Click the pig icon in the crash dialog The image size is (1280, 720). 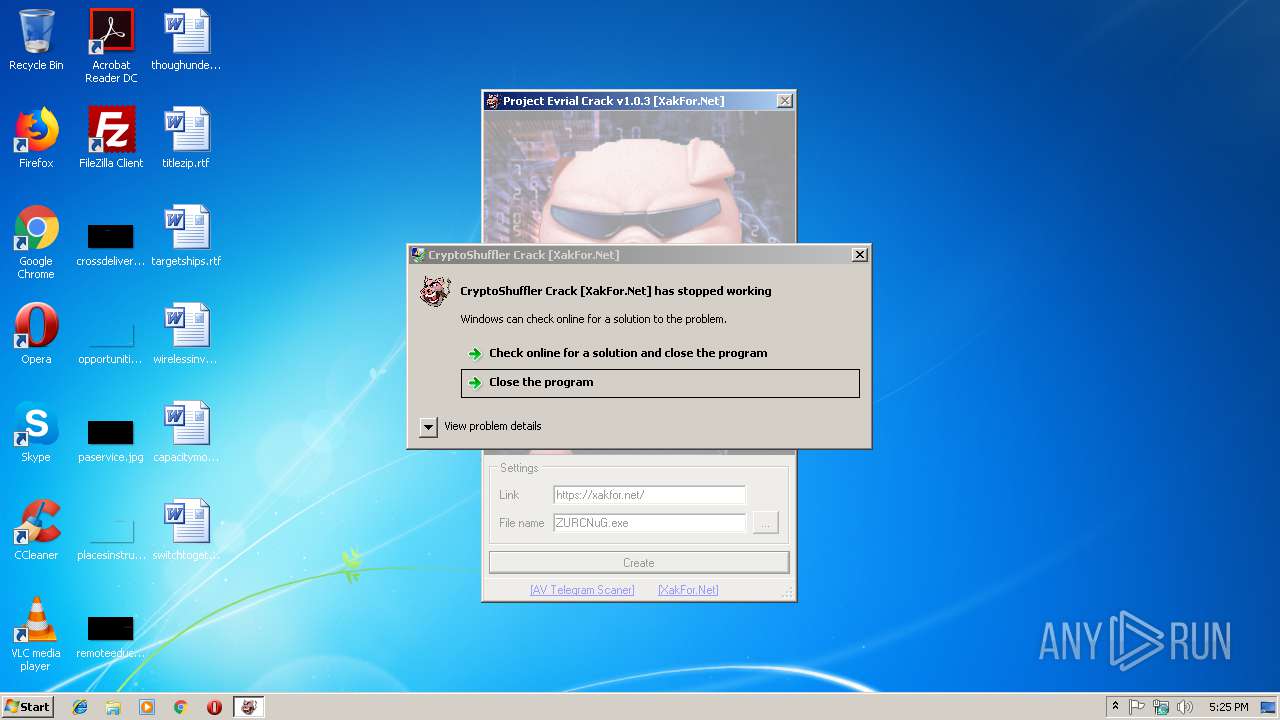435,291
